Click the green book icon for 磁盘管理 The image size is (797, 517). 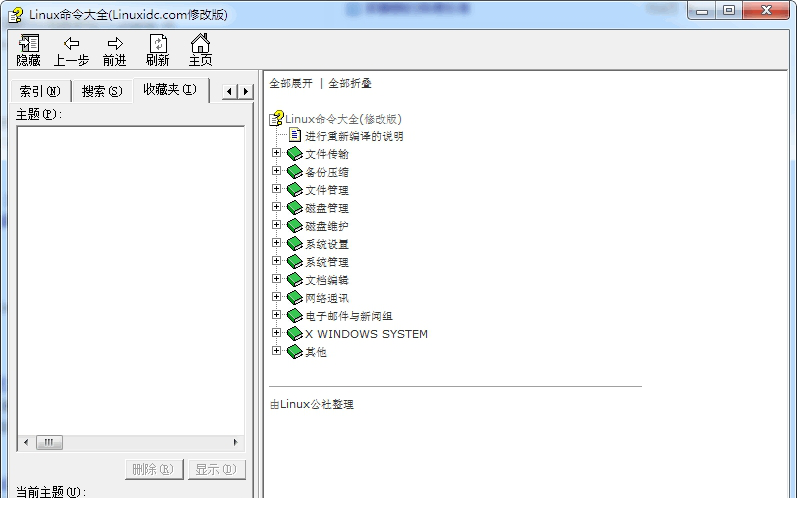(295, 207)
